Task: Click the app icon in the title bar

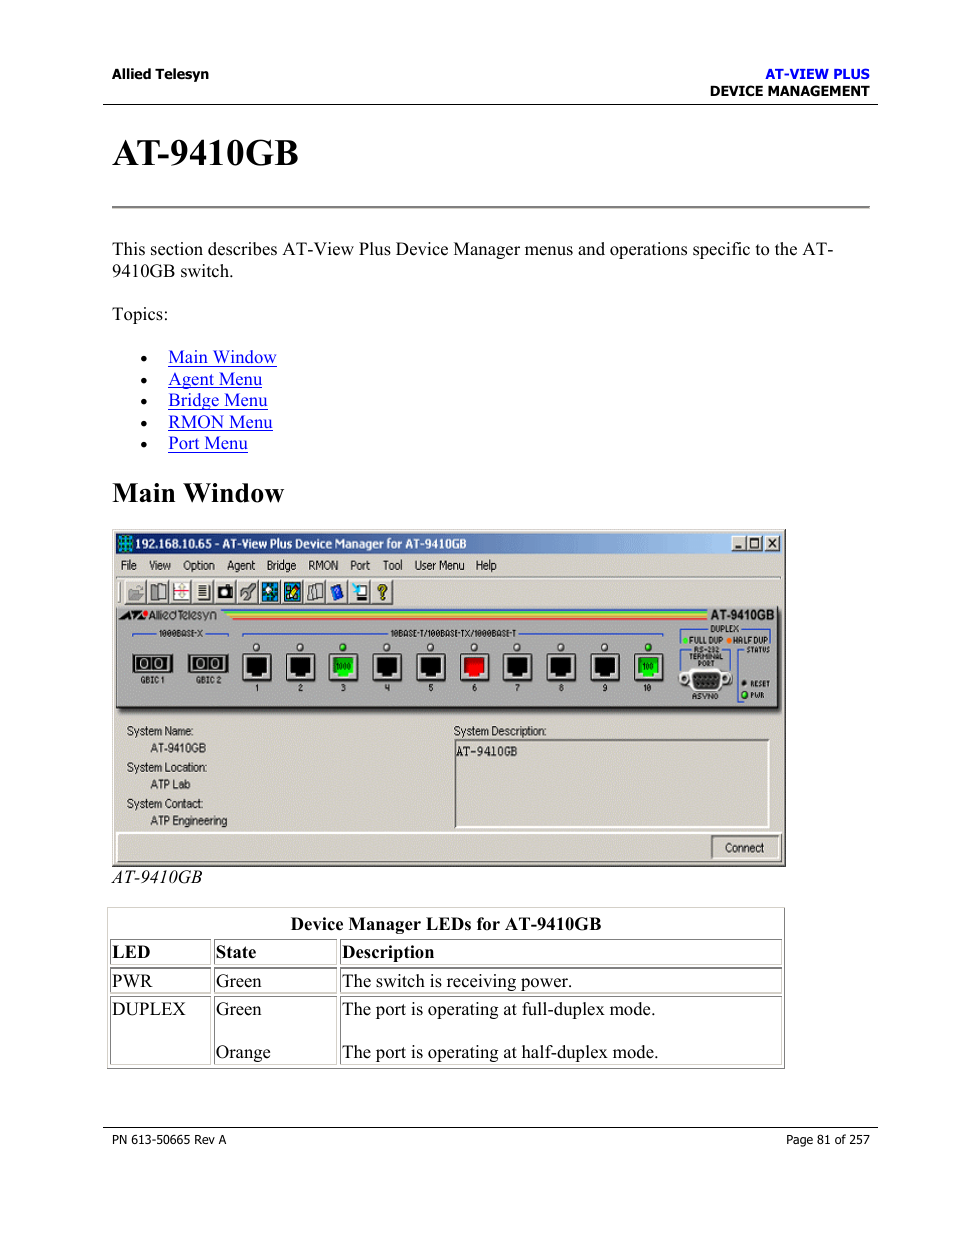Action: (x=125, y=543)
